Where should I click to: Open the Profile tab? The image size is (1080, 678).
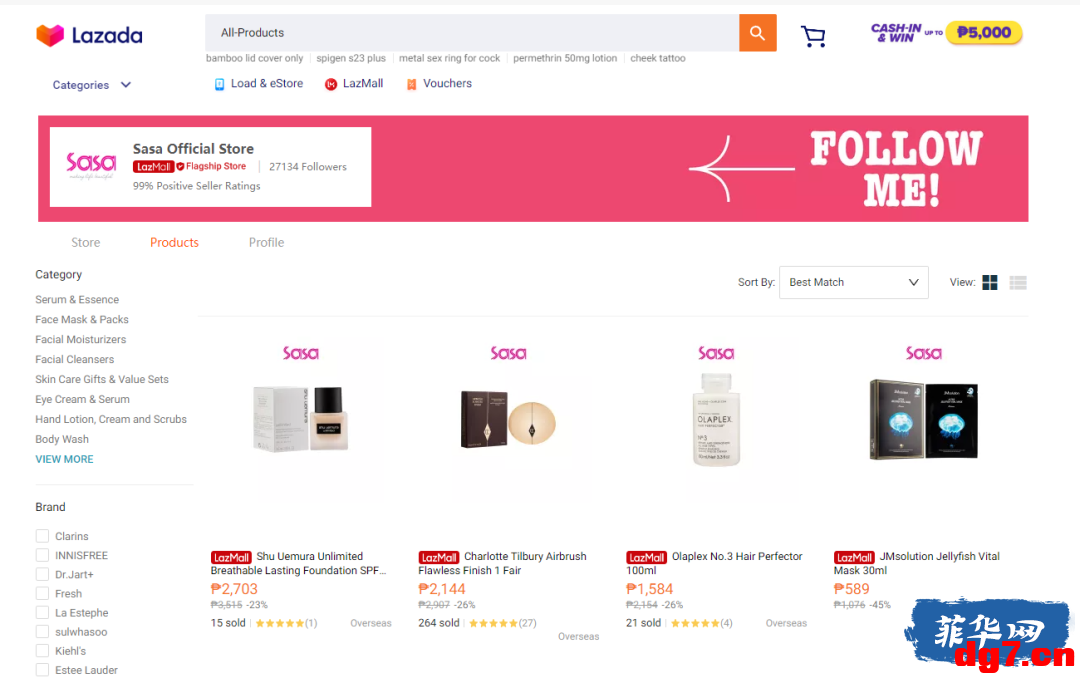267,243
